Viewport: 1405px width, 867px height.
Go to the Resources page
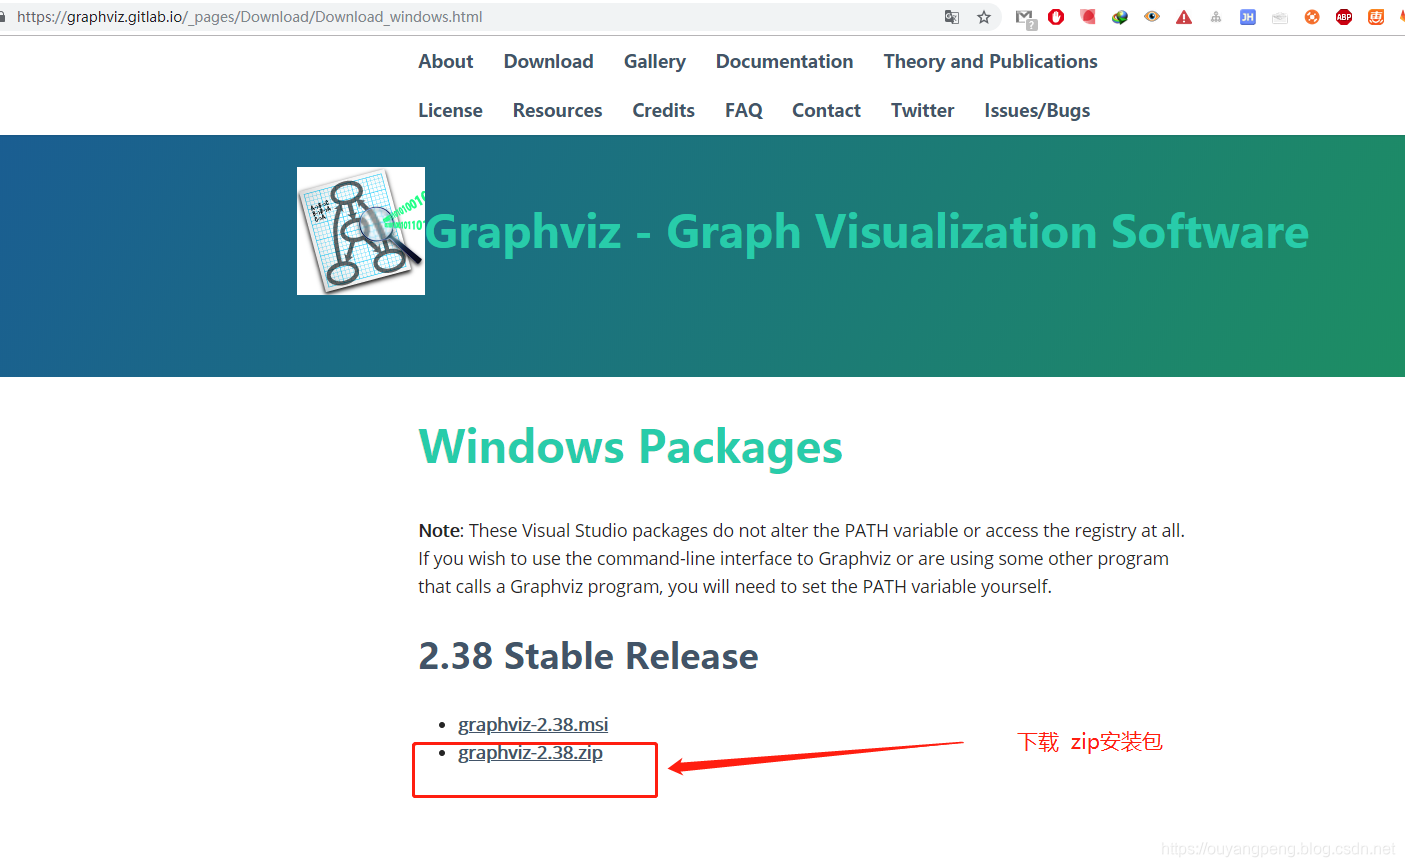[558, 110]
